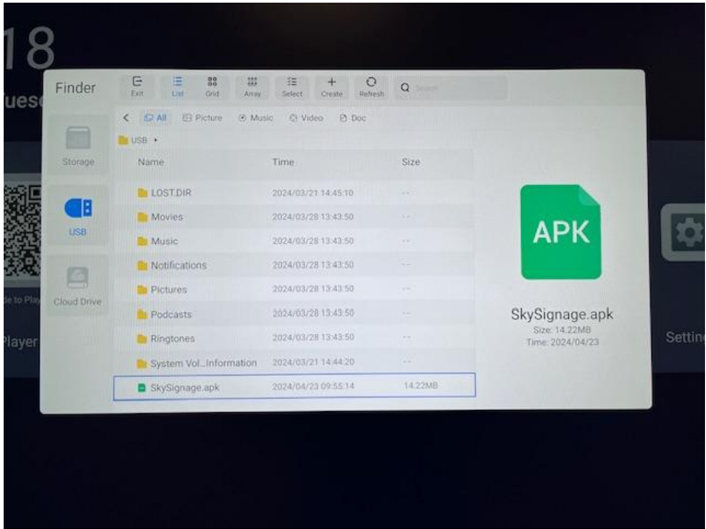The image size is (706, 529).
Task: Open the Podcasts folder
Action: click(x=294, y=313)
